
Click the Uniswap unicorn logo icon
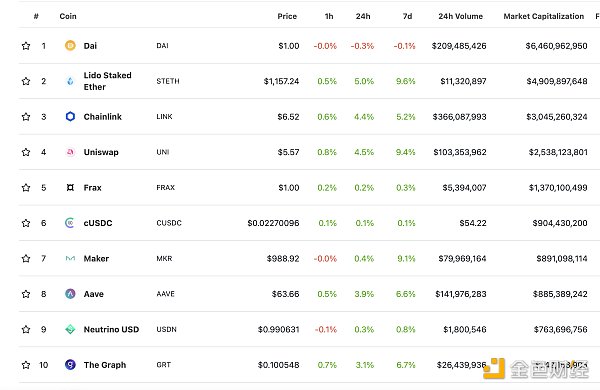coord(70,152)
